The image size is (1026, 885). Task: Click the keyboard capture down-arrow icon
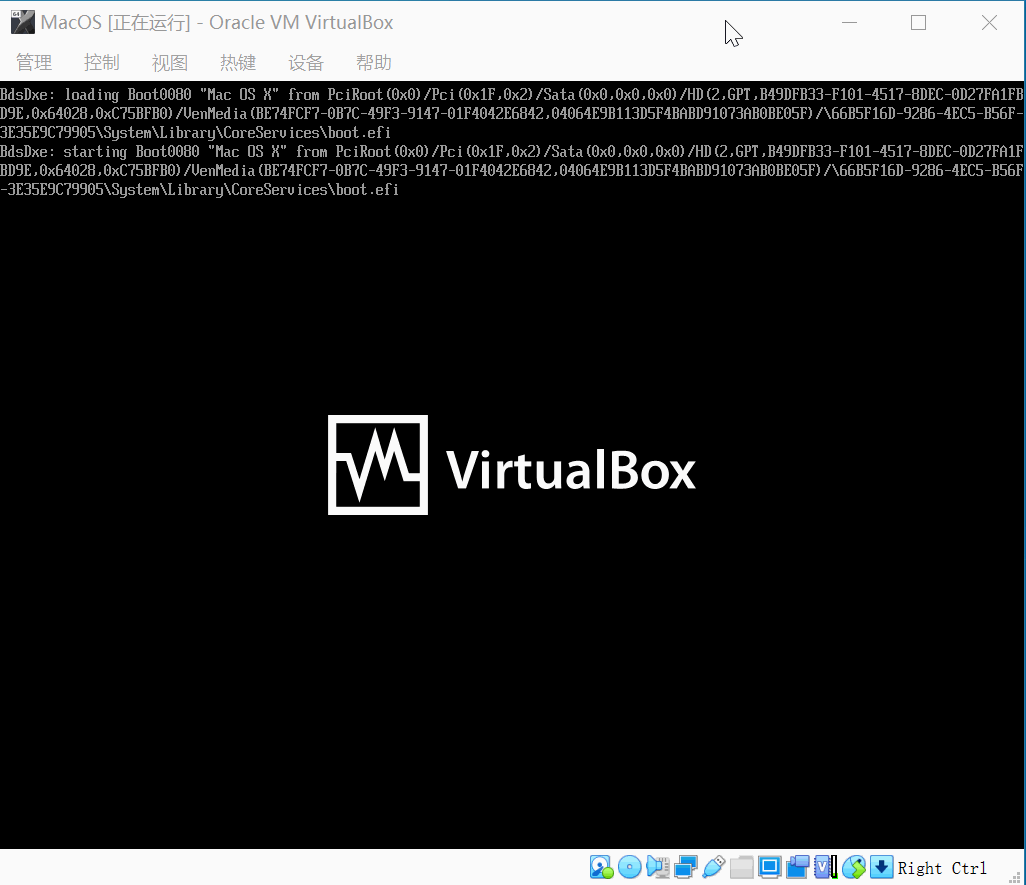(x=881, y=867)
